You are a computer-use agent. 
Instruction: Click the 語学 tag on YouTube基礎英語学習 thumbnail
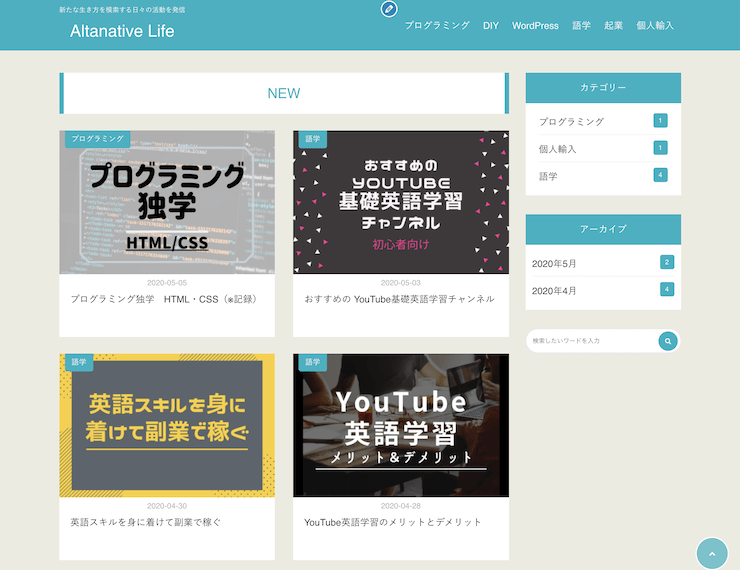(x=313, y=139)
